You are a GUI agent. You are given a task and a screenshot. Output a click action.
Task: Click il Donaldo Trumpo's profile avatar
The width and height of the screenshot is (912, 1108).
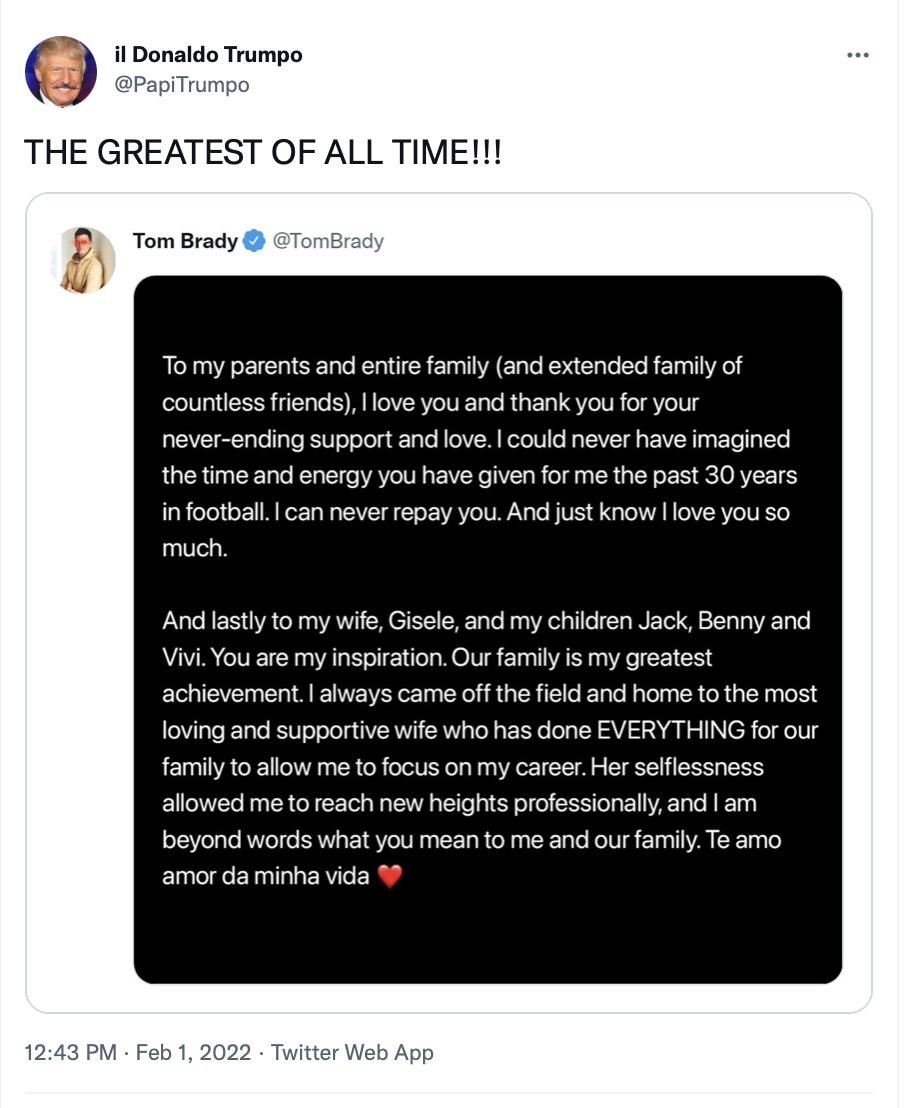(x=61, y=71)
